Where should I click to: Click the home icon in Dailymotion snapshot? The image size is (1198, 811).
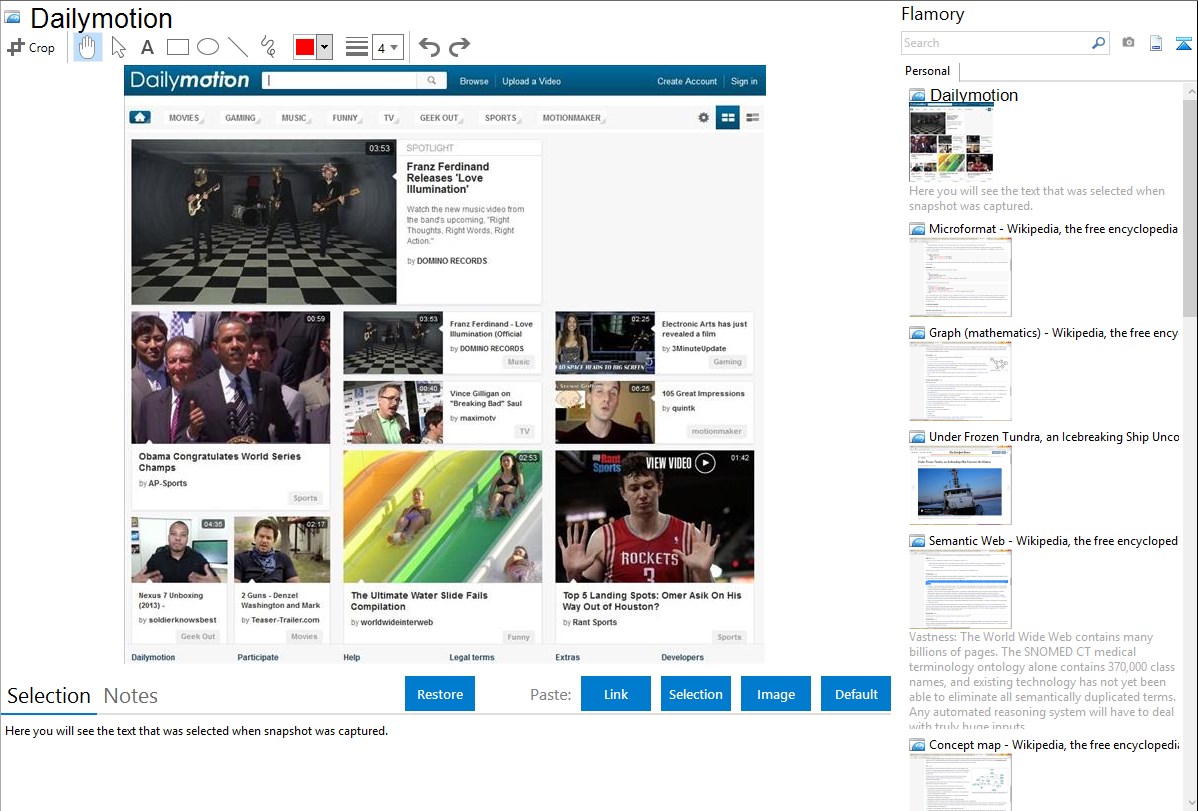point(140,117)
